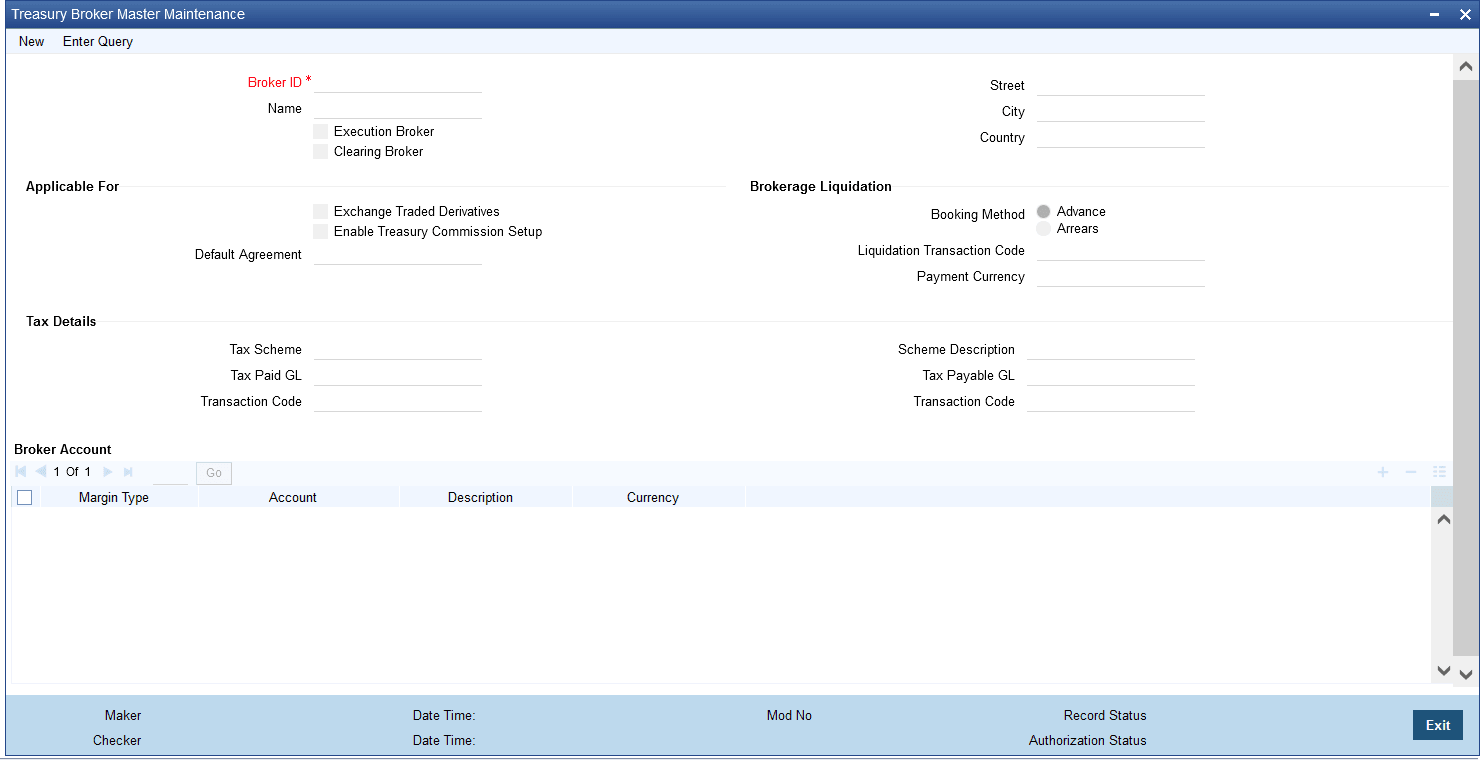Viewport: 1480px width, 760px height.
Task: Focus Transaction Code field below Tax Payable GL
Action: tap(1111, 401)
